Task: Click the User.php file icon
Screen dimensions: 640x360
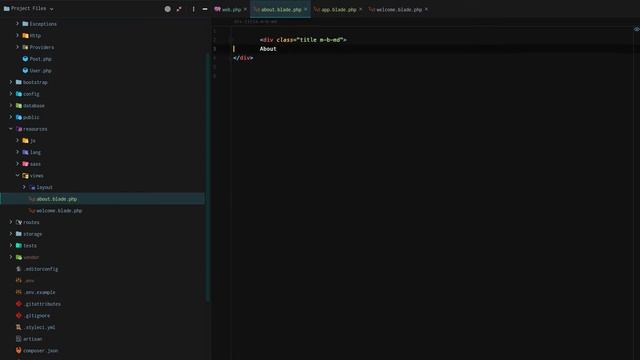Action: click(x=25, y=71)
